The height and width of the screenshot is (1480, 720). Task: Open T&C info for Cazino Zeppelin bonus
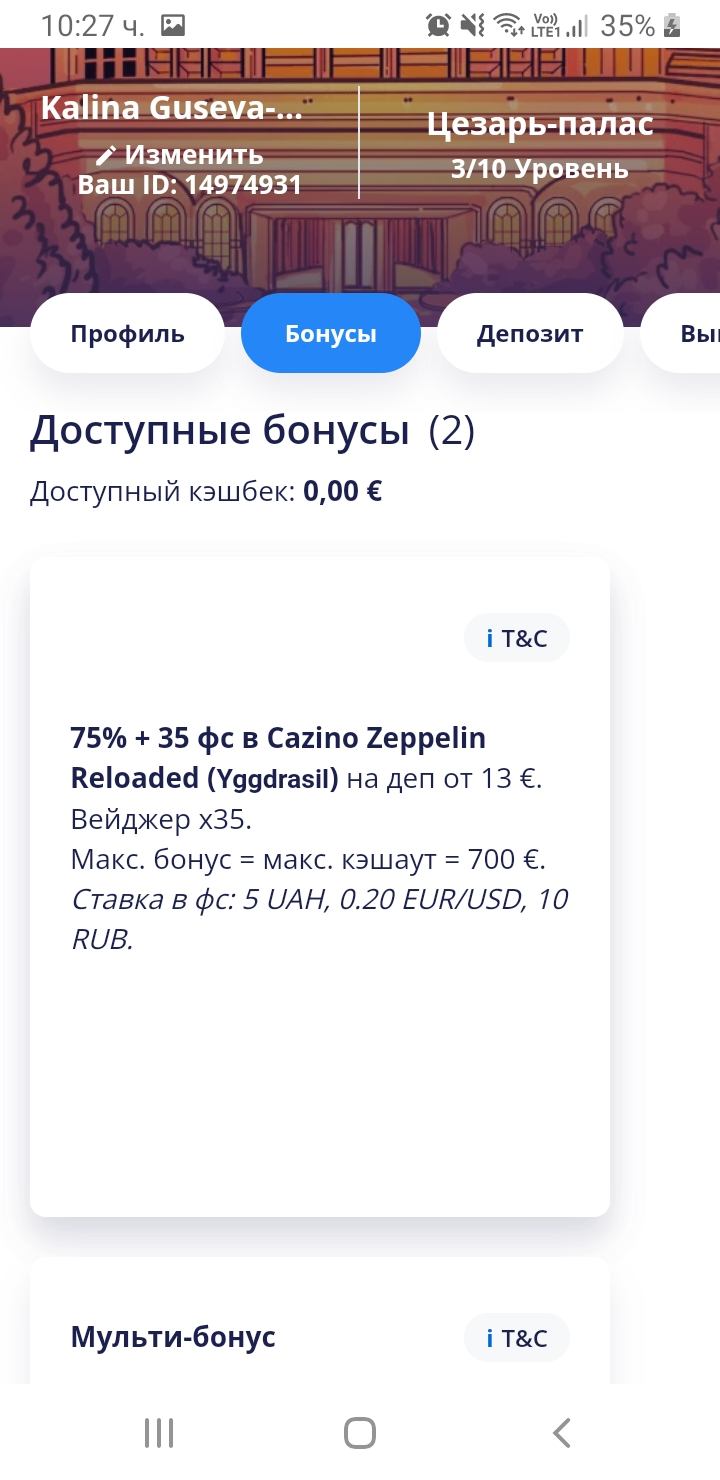point(516,638)
